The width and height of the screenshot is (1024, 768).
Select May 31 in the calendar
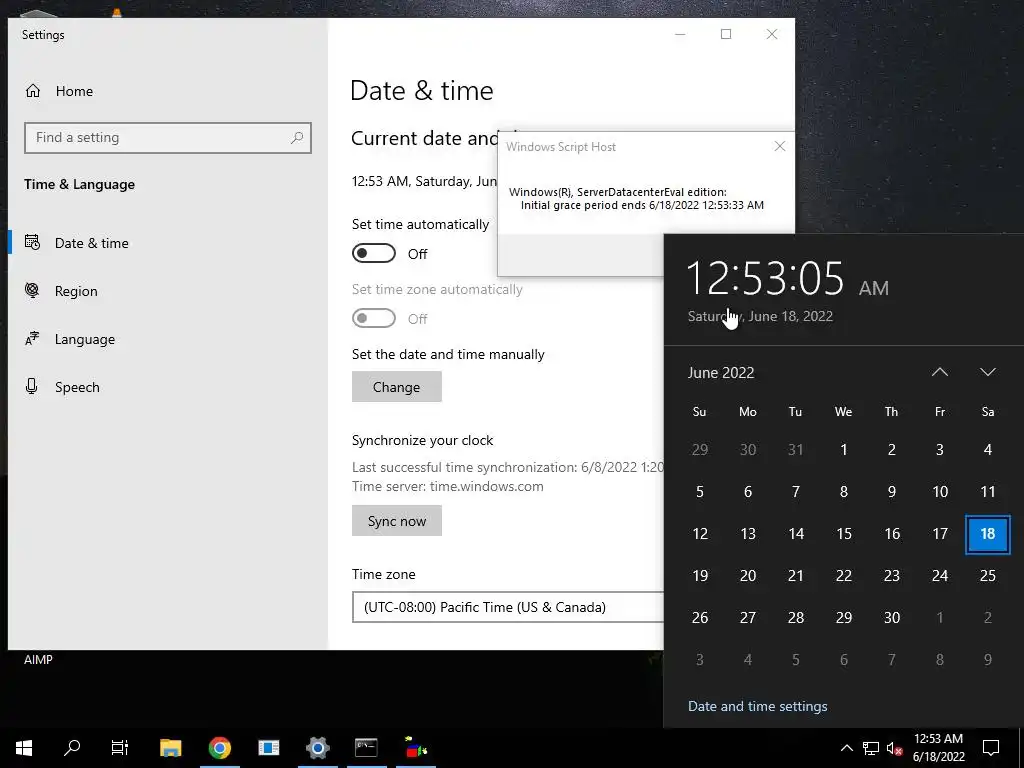click(x=795, y=449)
